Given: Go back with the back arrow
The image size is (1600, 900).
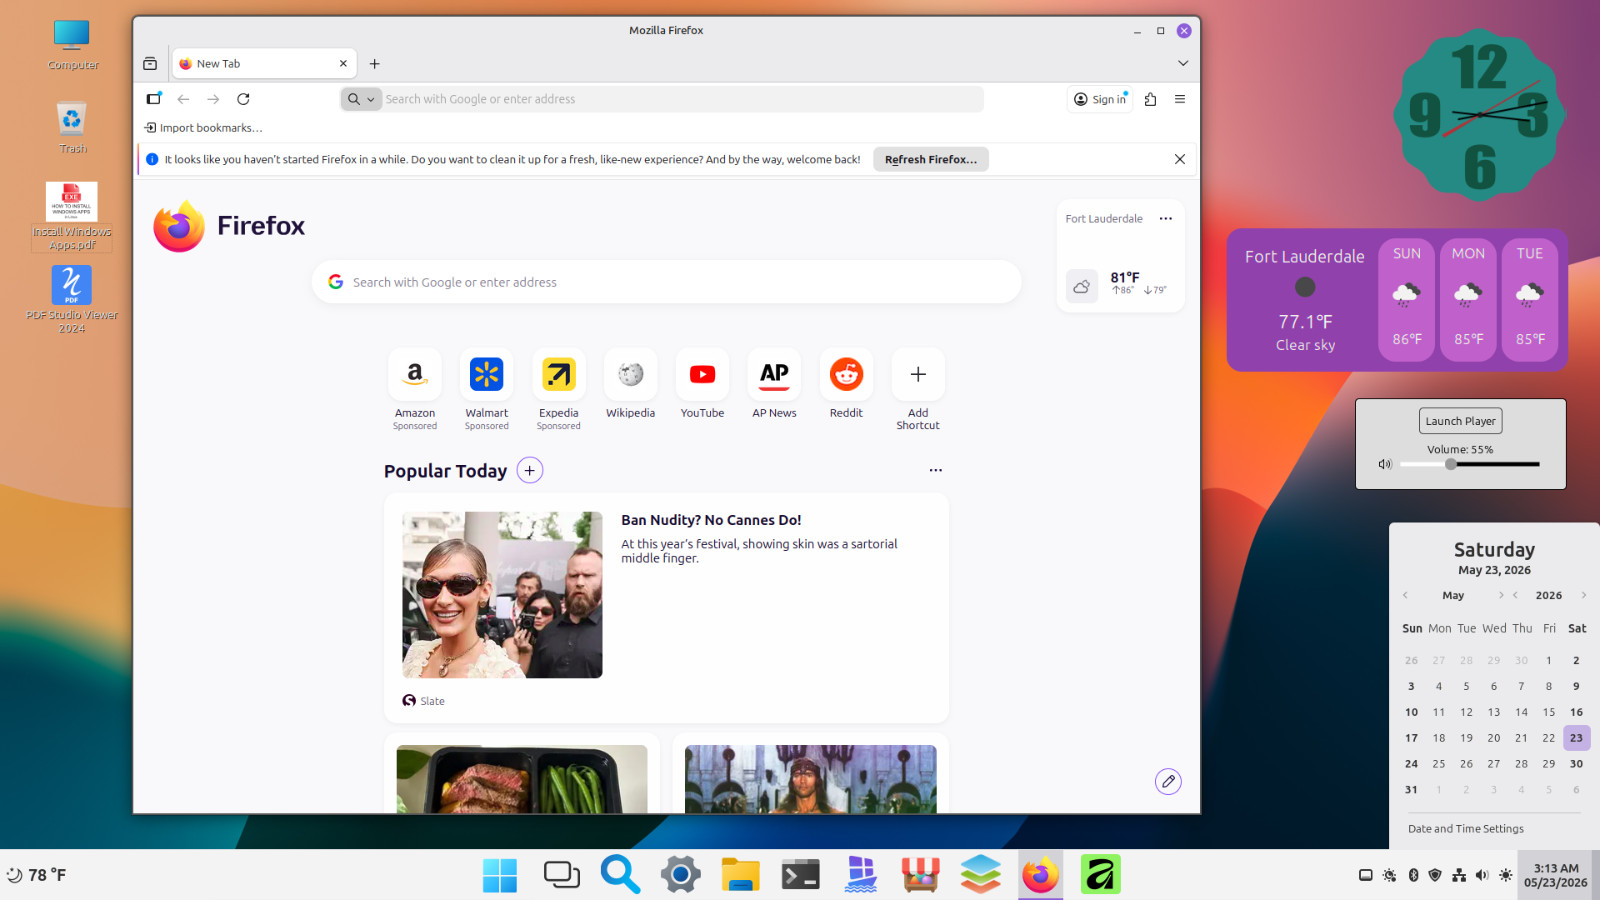Looking at the screenshot, I should pos(183,99).
